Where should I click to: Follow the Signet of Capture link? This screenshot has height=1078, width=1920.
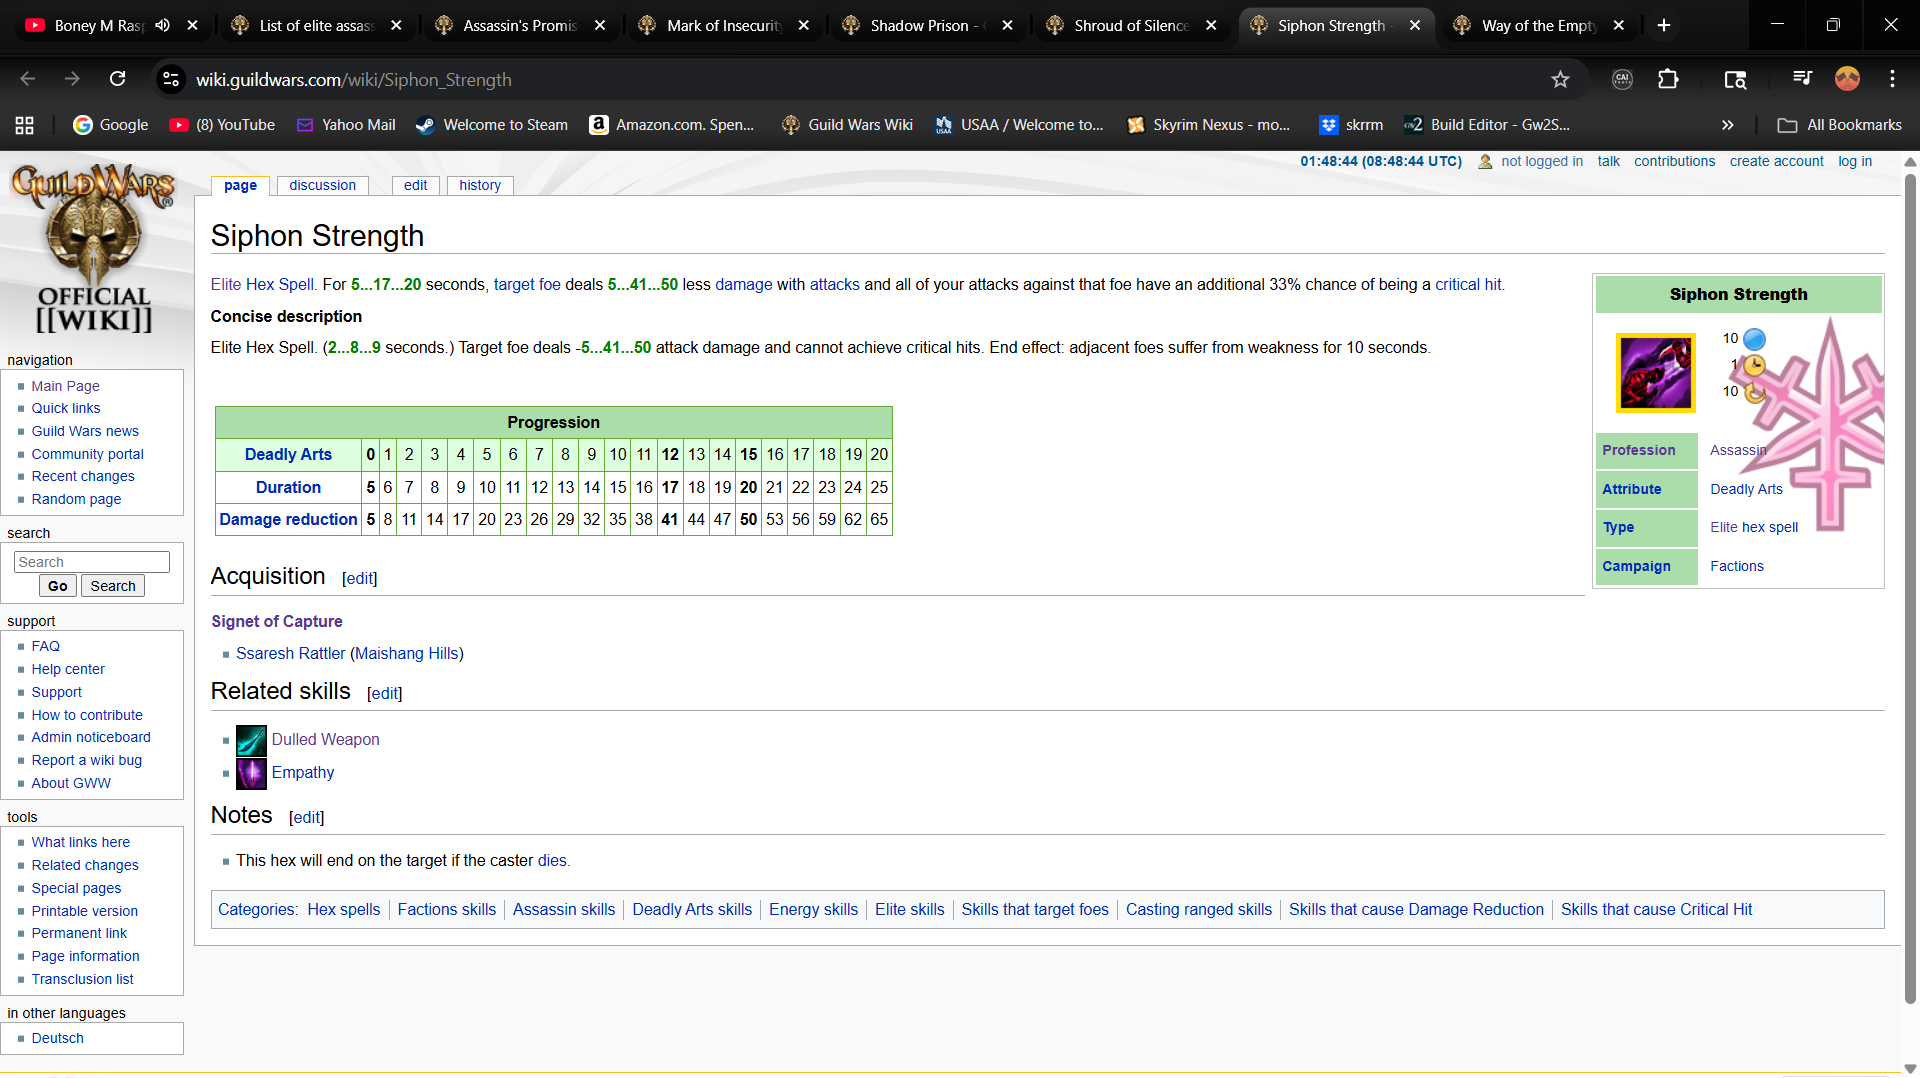click(277, 622)
